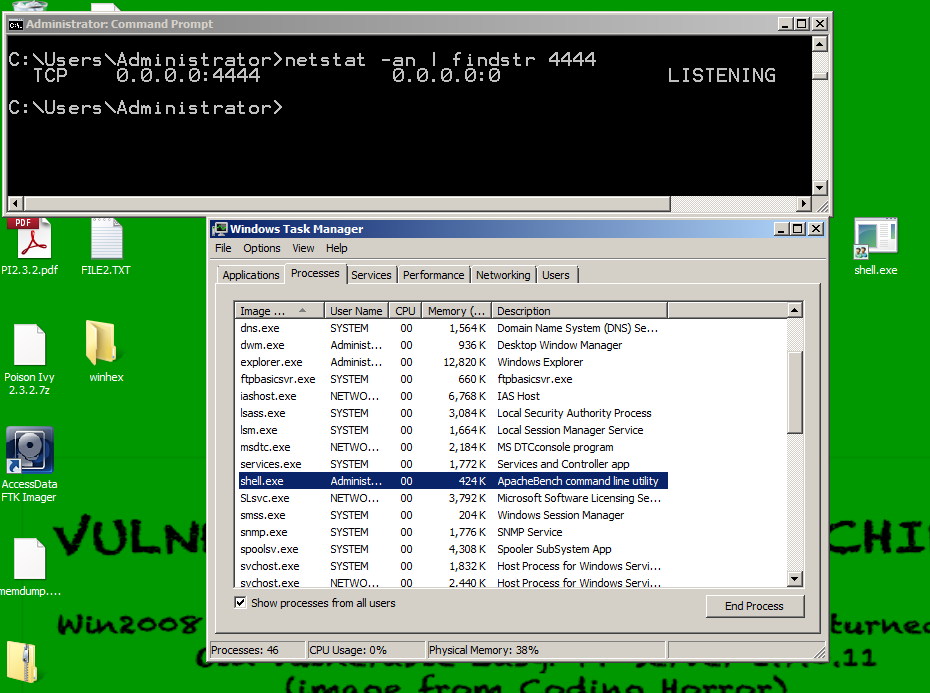
Task: Sort processes by CPU column header
Action: 406,311
